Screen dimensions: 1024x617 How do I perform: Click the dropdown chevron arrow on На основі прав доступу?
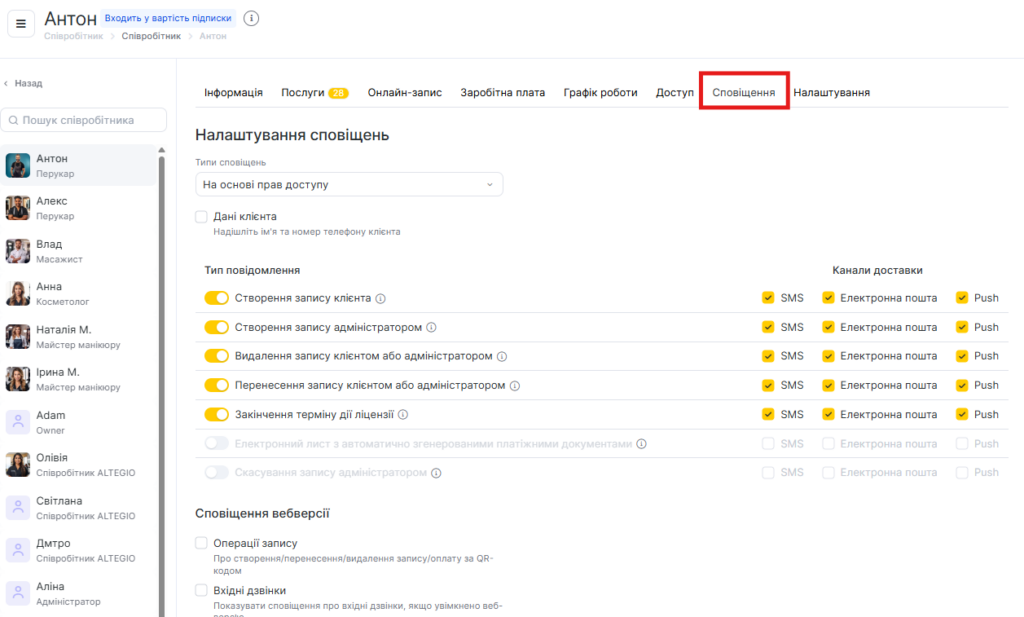[490, 185]
